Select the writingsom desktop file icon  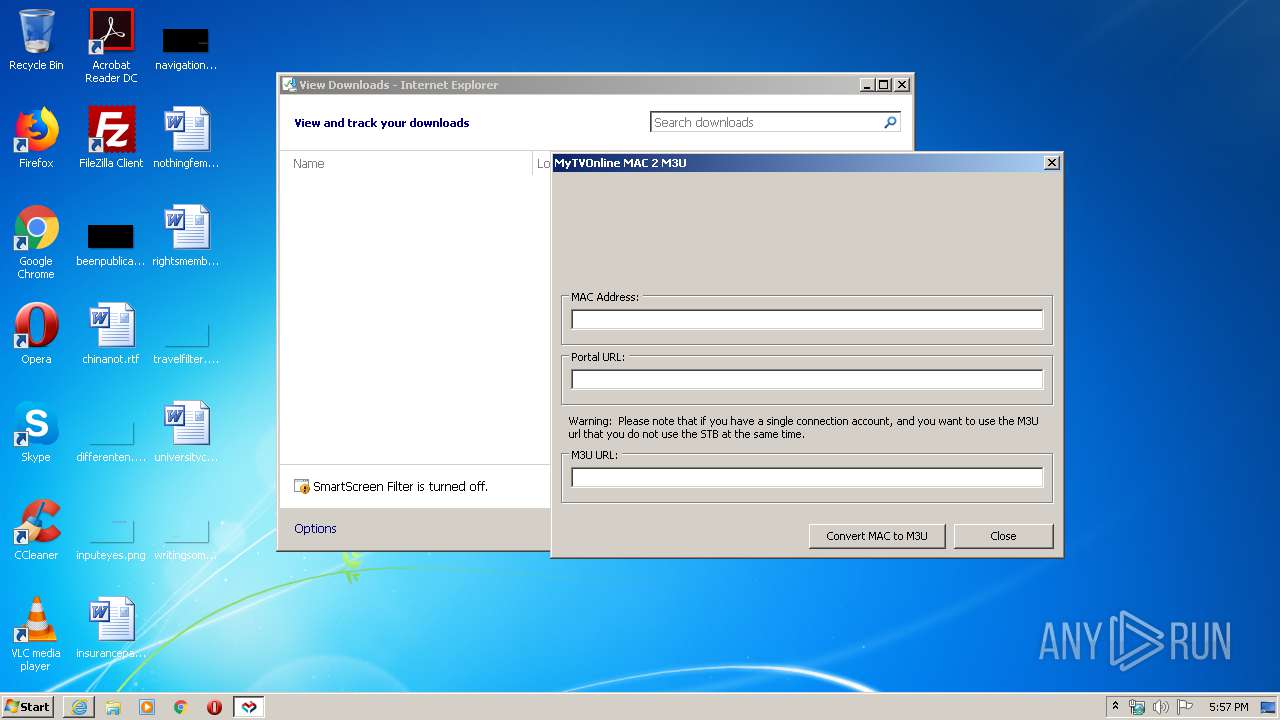click(x=186, y=538)
